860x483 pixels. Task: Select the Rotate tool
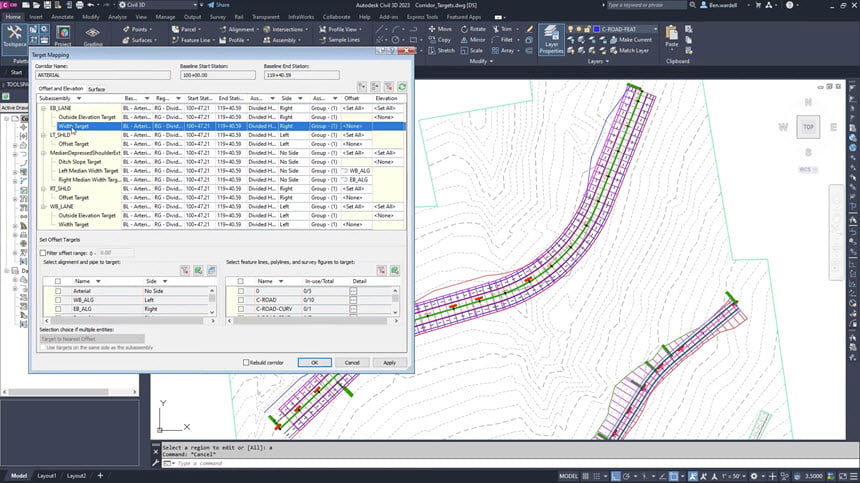473,29
